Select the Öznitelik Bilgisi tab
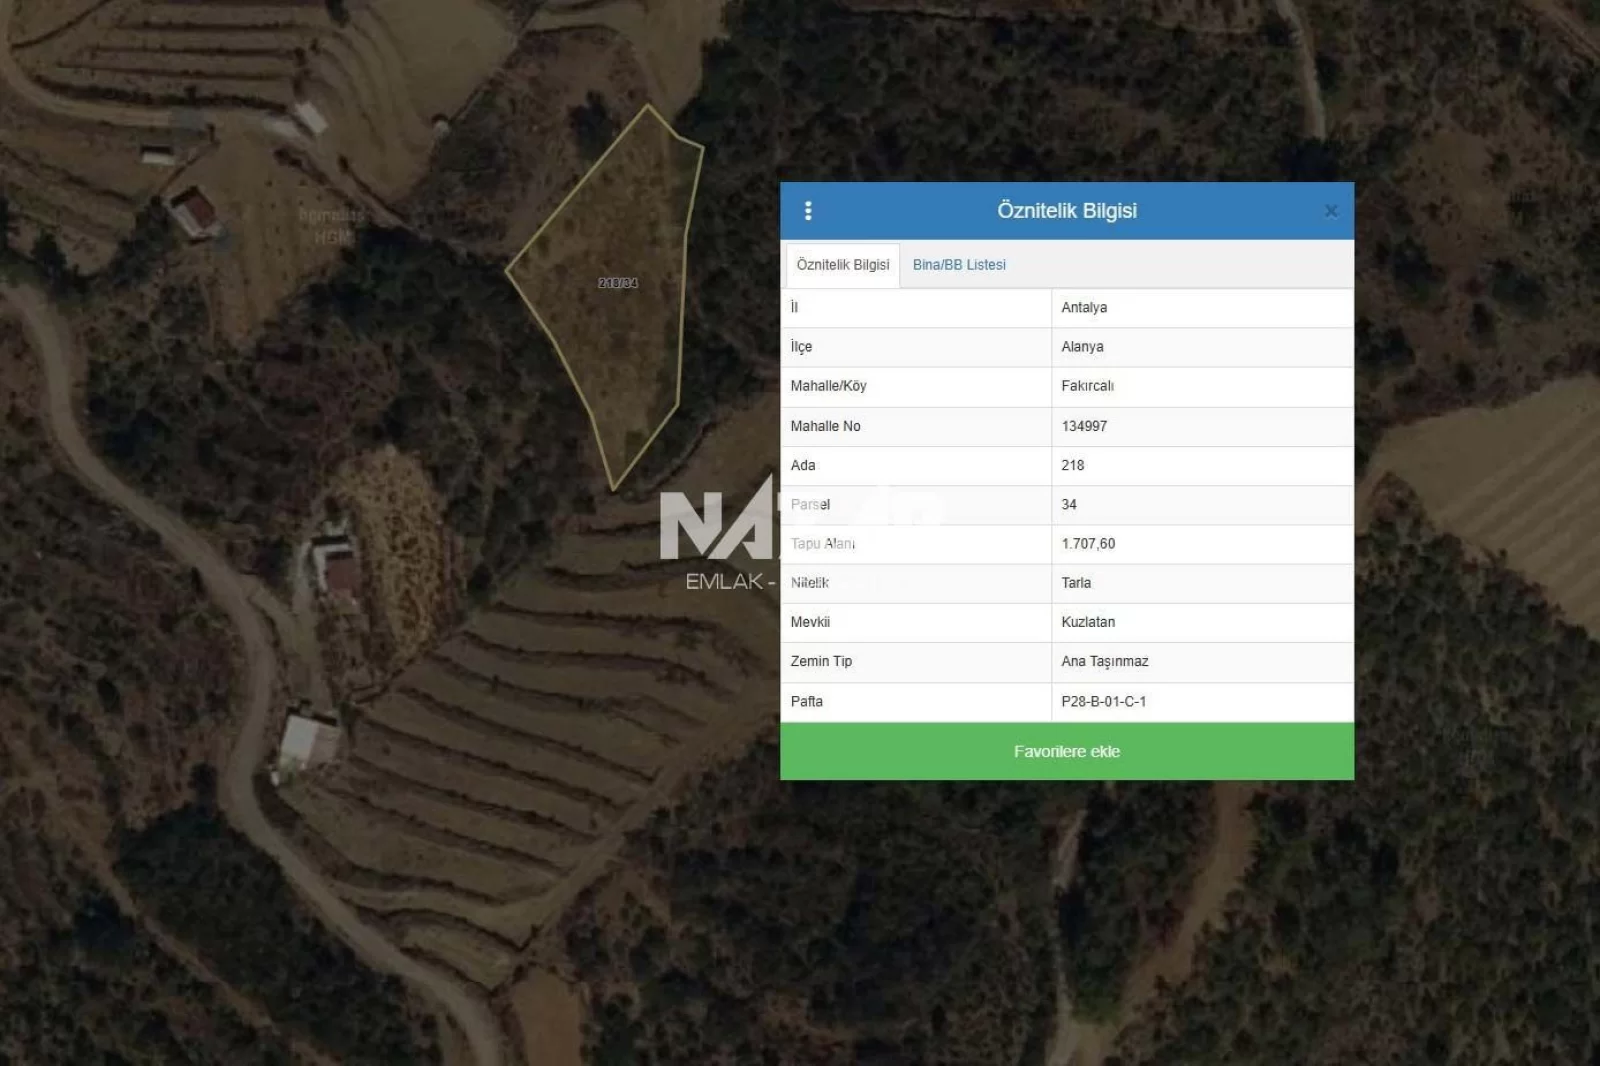This screenshot has height=1066, width=1600. click(842, 265)
